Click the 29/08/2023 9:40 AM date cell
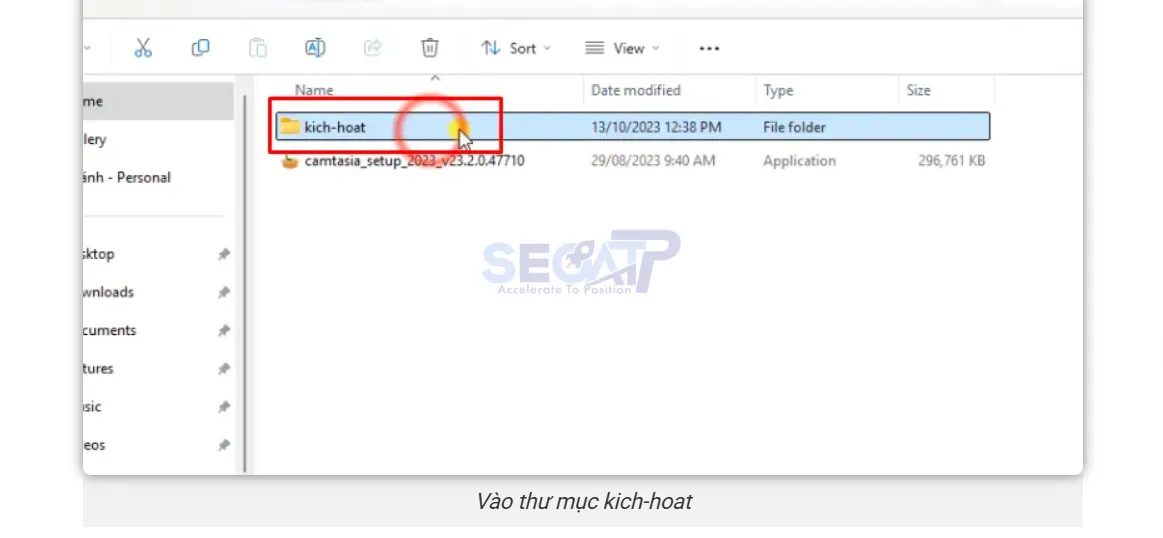 (x=653, y=160)
